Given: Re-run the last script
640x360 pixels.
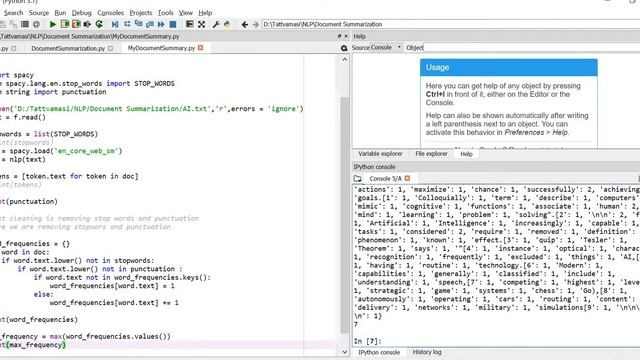Looking at the screenshot, I should 99,24.
